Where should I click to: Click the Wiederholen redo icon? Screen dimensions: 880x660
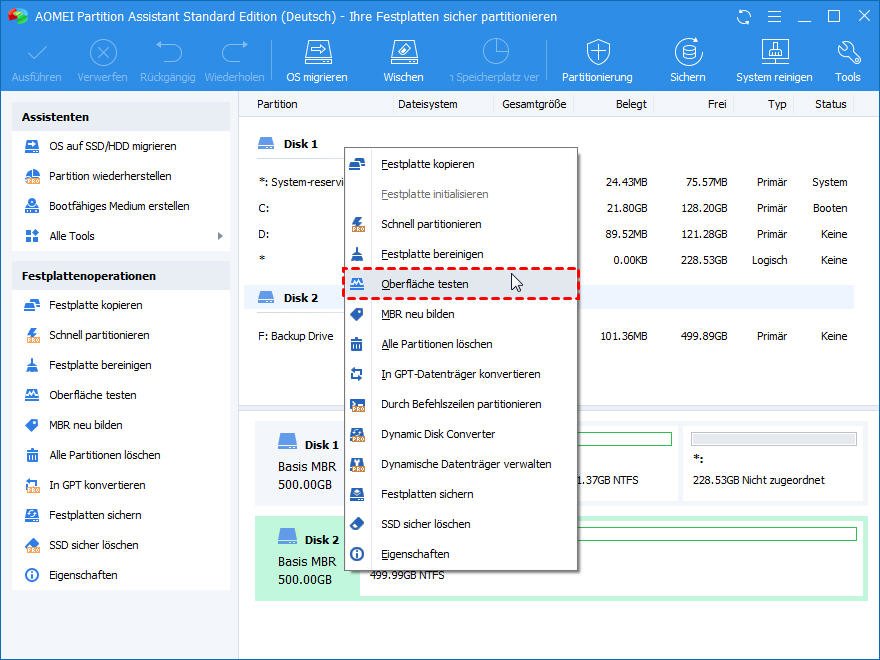pyautogui.click(x=234, y=61)
